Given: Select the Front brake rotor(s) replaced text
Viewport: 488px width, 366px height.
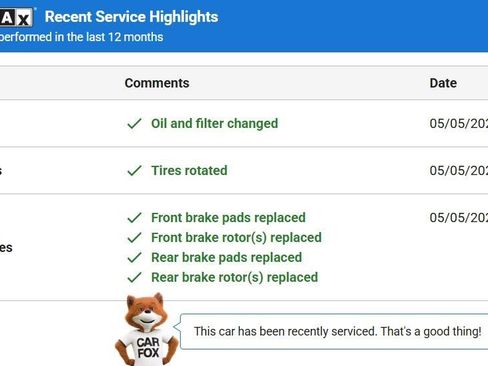Looking at the screenshot, I should point(236,238).
